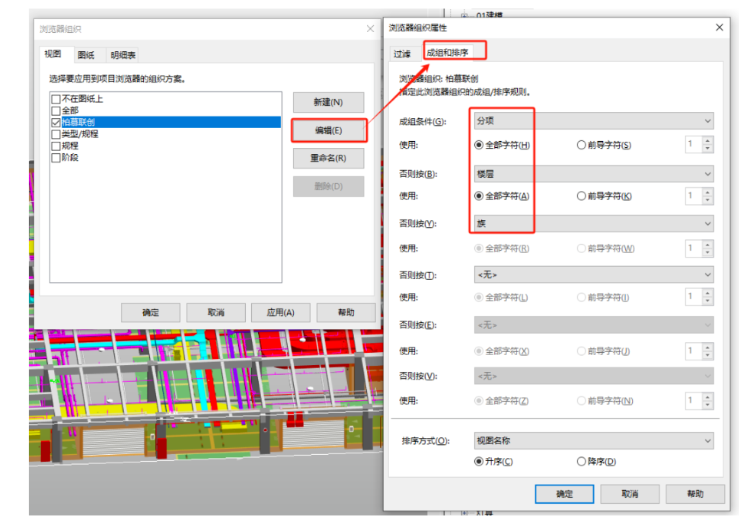Image resolution: width=739 pixels, height=521 pixels.
Task: Click the 应用(A) button
Action: pos(281,312)
